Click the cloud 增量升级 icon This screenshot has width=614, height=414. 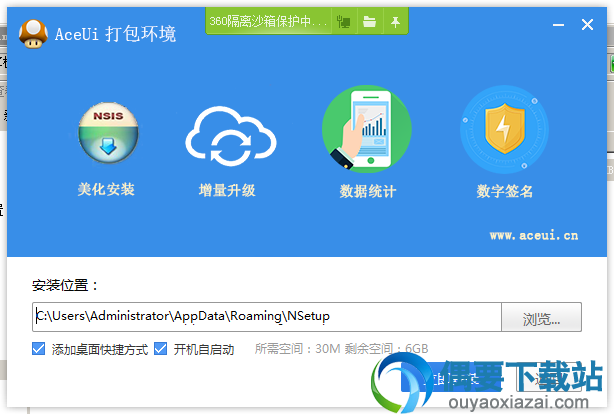[231, 136]
